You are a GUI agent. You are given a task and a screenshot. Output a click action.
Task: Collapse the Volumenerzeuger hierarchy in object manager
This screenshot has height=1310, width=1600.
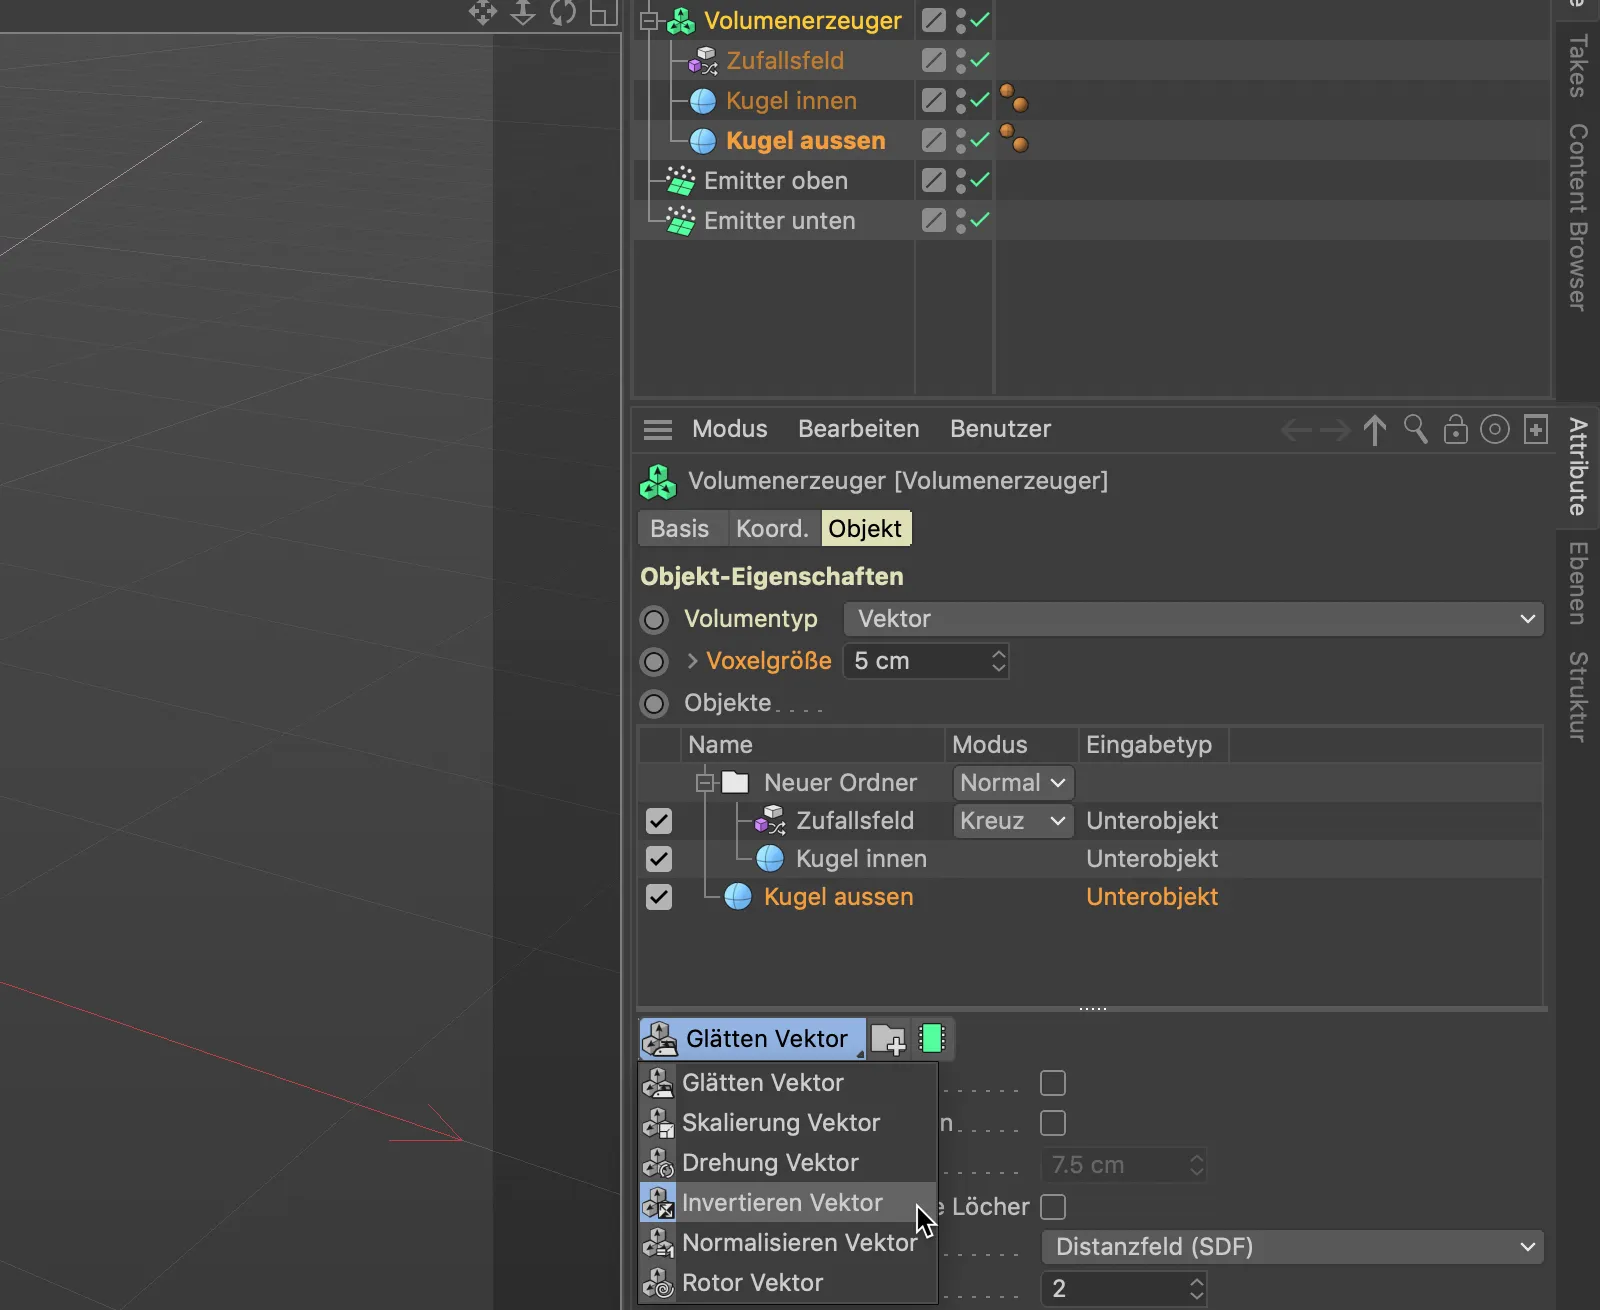(x=649, y=21)
